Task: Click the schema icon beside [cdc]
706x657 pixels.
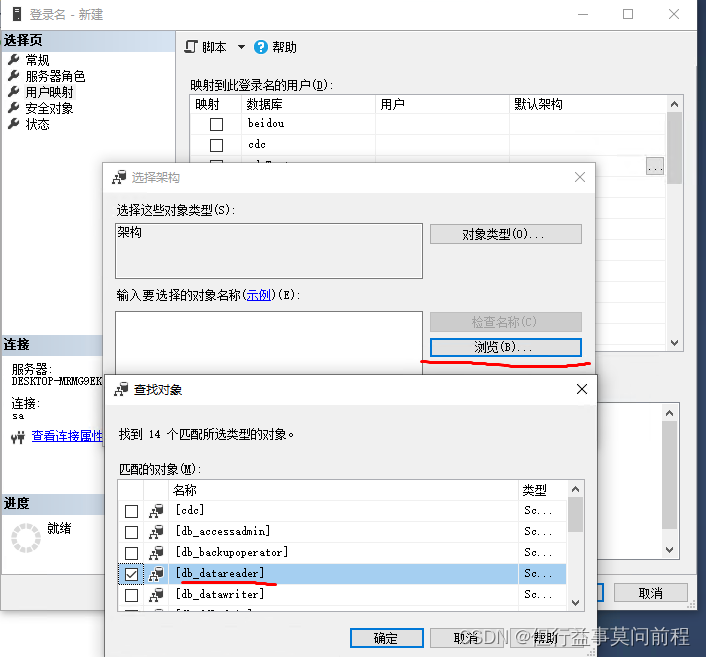Action: tap(156, 511)
